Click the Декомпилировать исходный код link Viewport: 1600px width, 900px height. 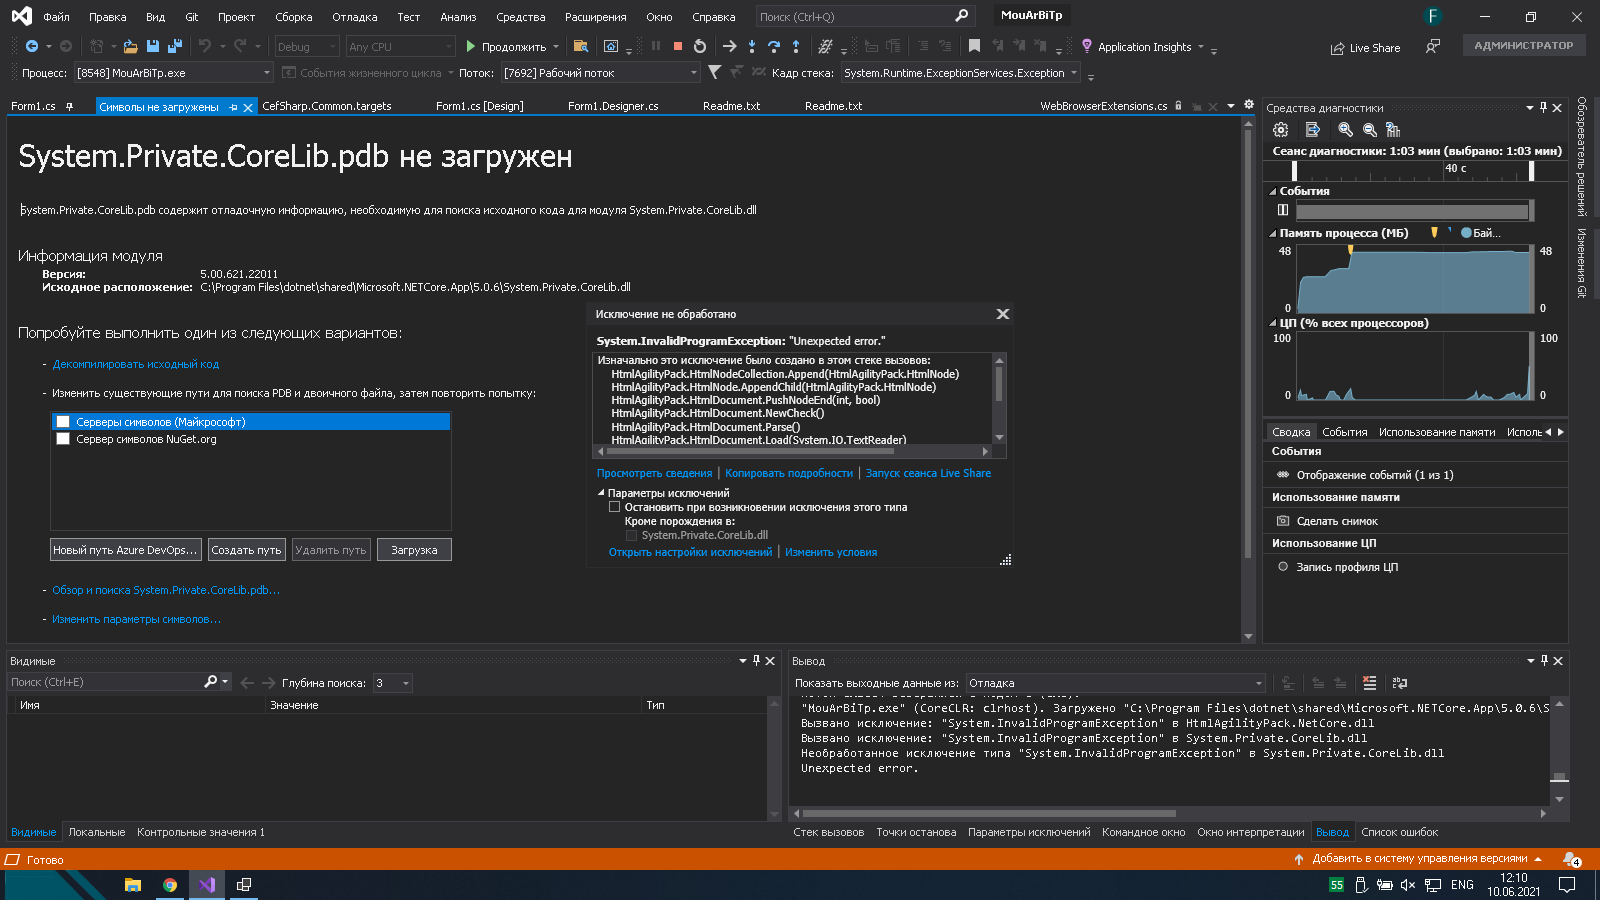136,364
